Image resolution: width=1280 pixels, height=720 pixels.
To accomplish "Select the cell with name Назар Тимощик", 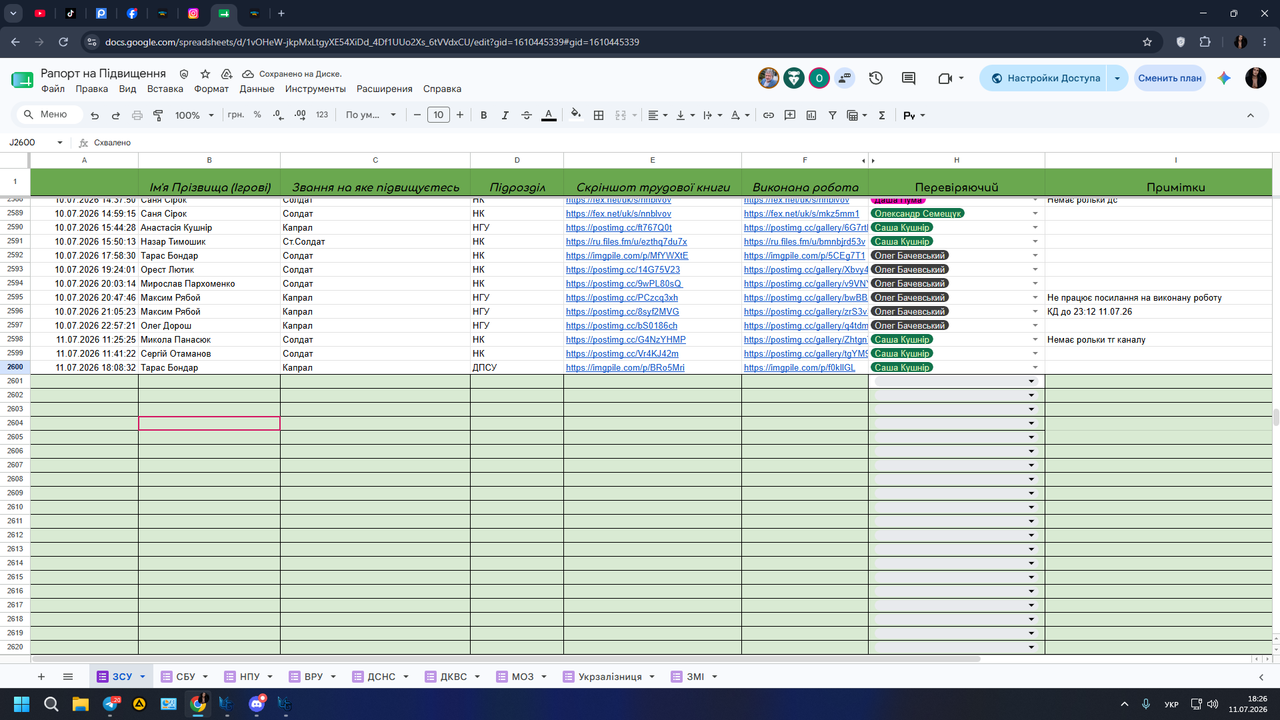I will tap(209, 242).
